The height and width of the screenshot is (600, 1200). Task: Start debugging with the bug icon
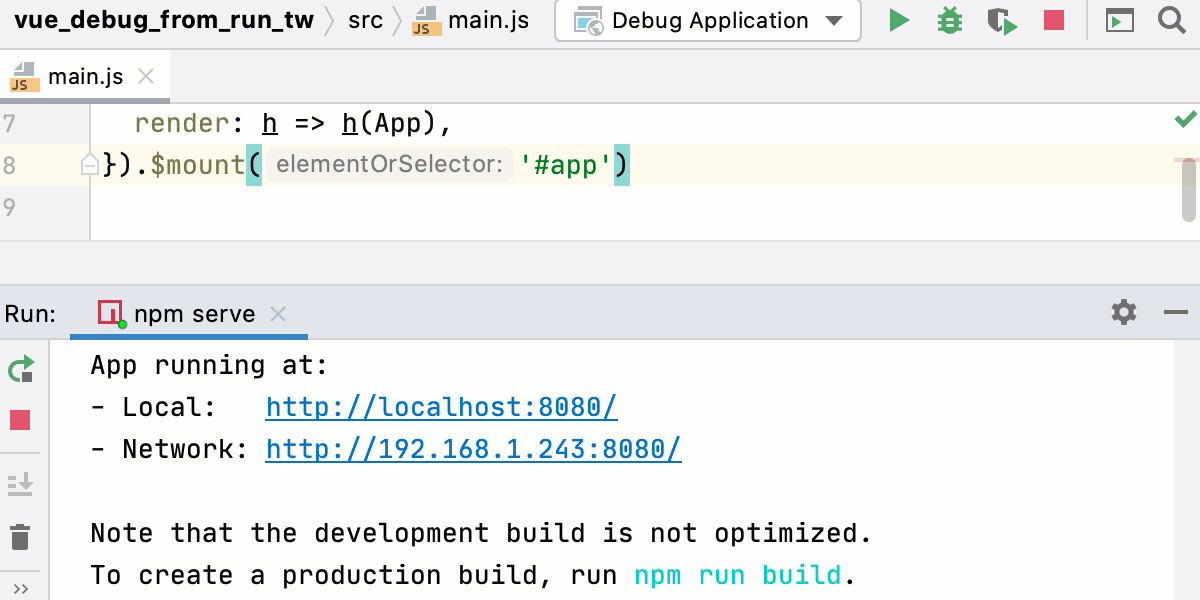pyautogui.click(x=949, y=20)
